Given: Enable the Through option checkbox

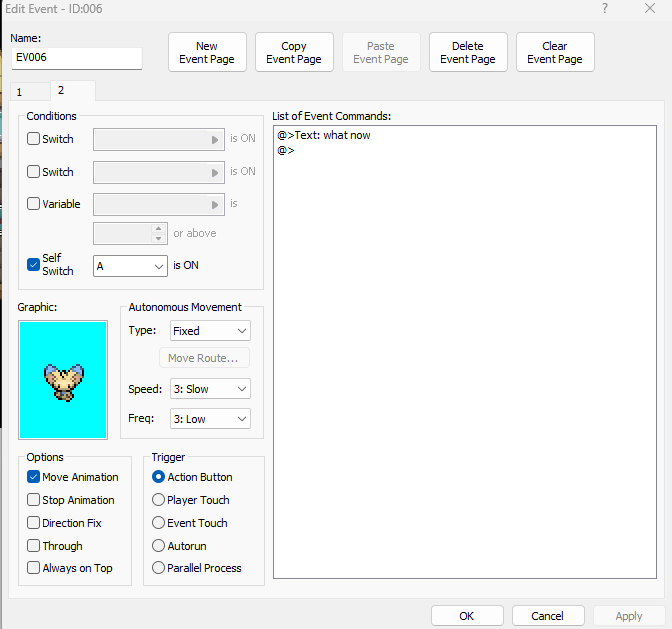Looking at the screenshot, I should [34, 546].
